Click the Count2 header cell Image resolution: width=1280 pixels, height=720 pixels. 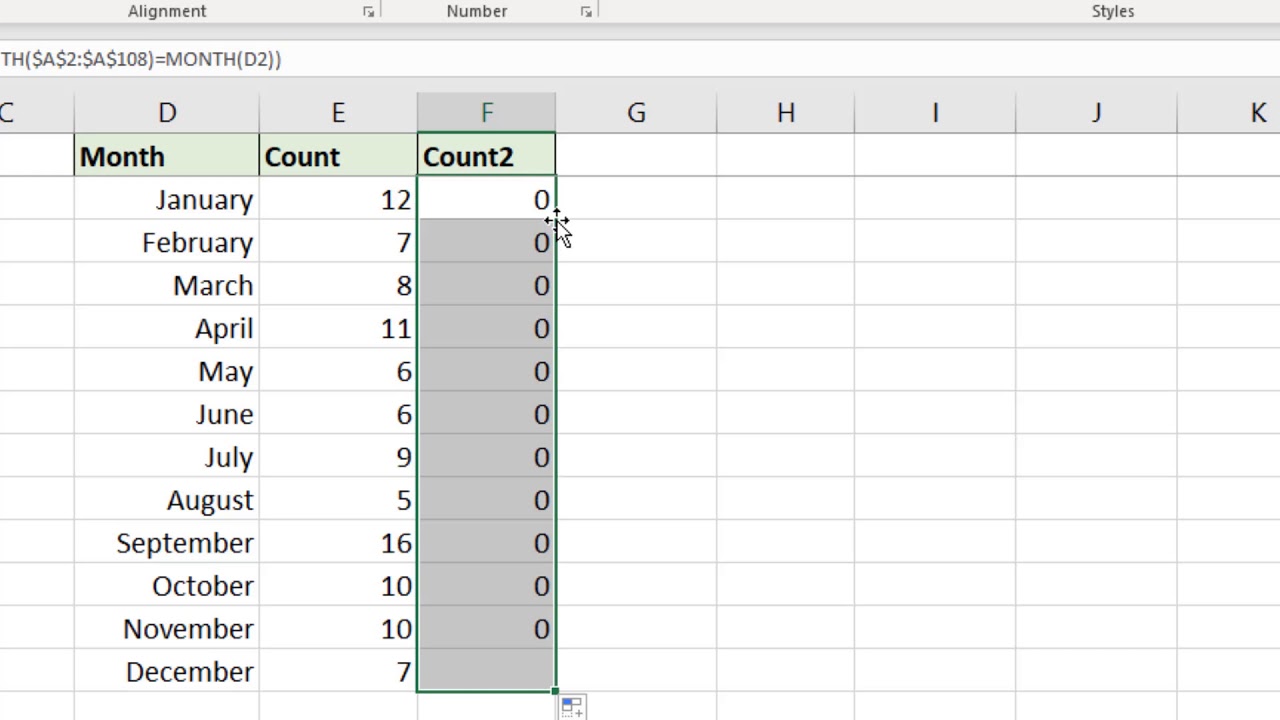pyautogui.click(x=486, y=157)
